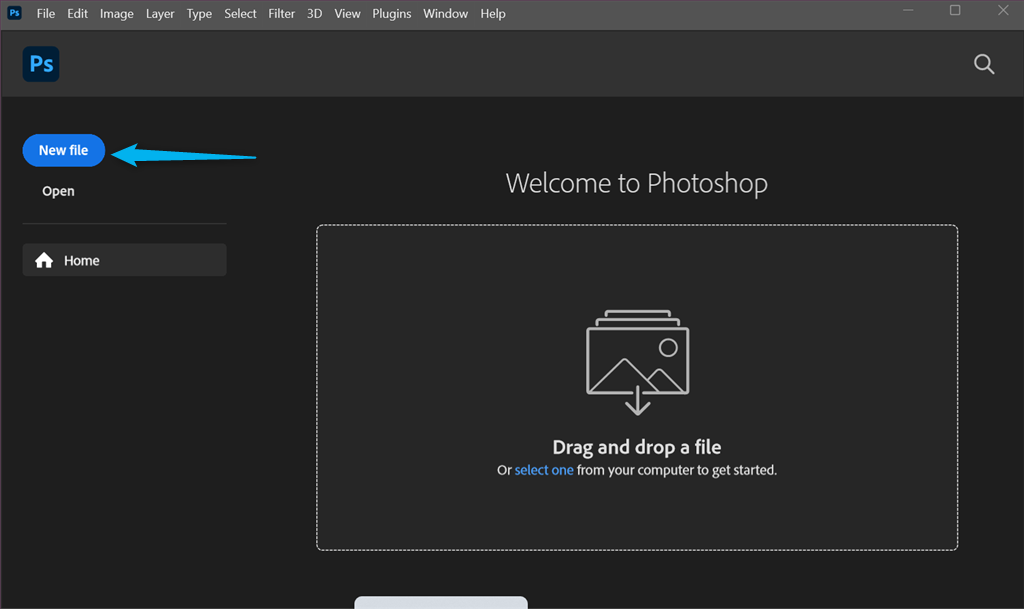
Task: Click Open in the sidebar
Action: [58, 191]
